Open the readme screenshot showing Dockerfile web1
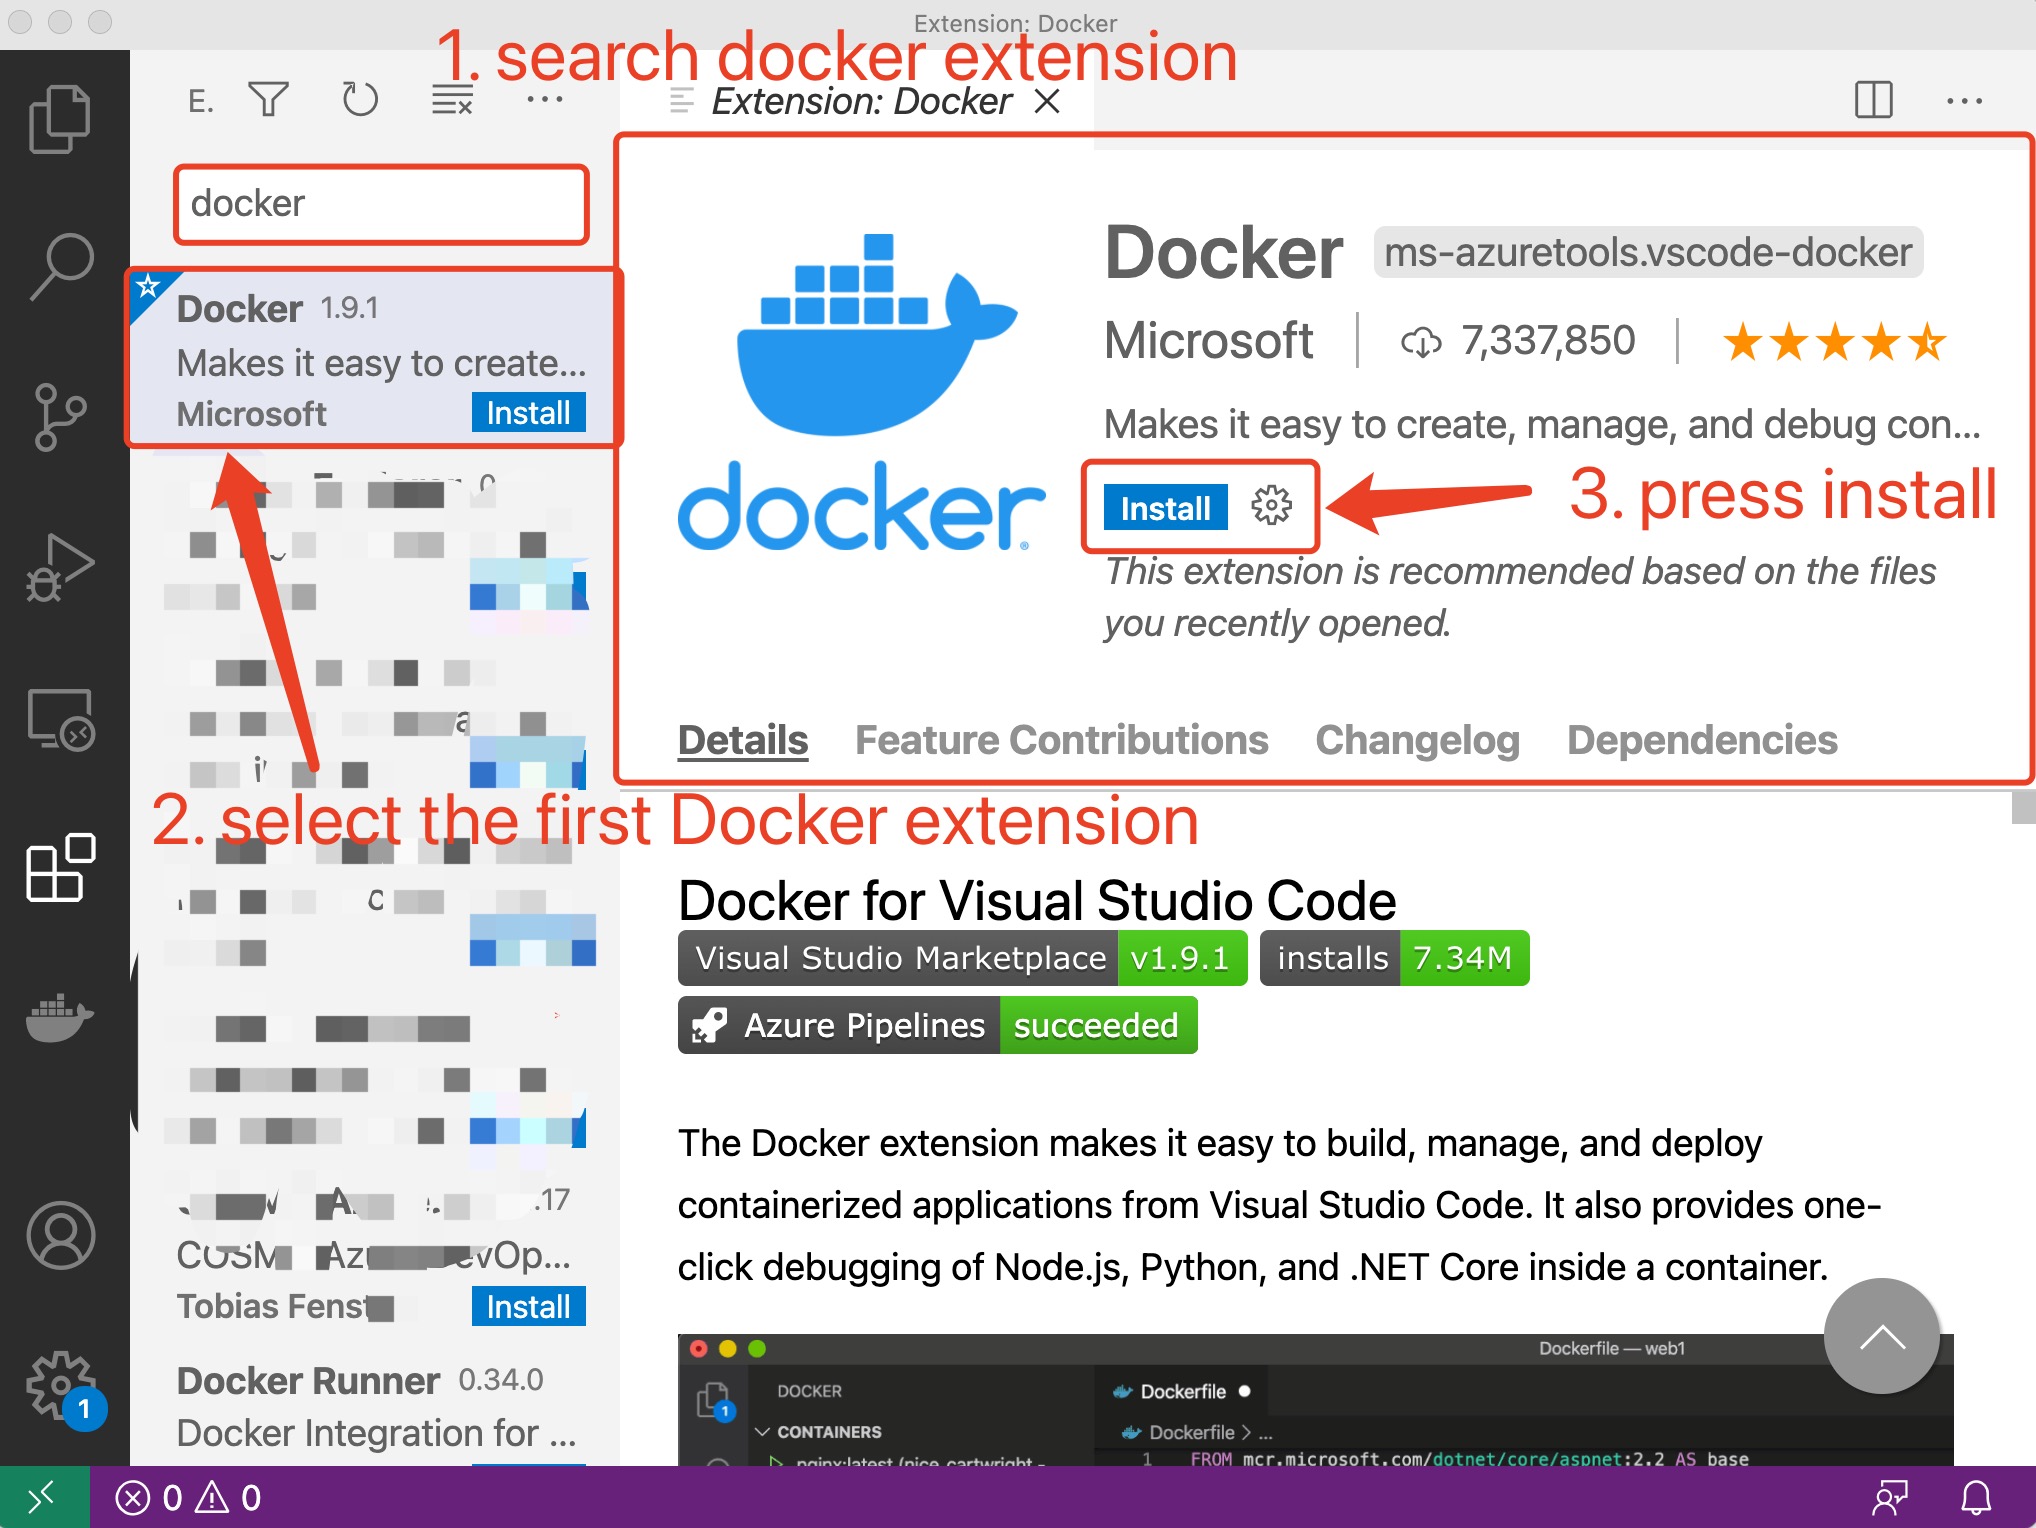2036x1528 pixels. pyautogui.click(x=1315, y=1400)
